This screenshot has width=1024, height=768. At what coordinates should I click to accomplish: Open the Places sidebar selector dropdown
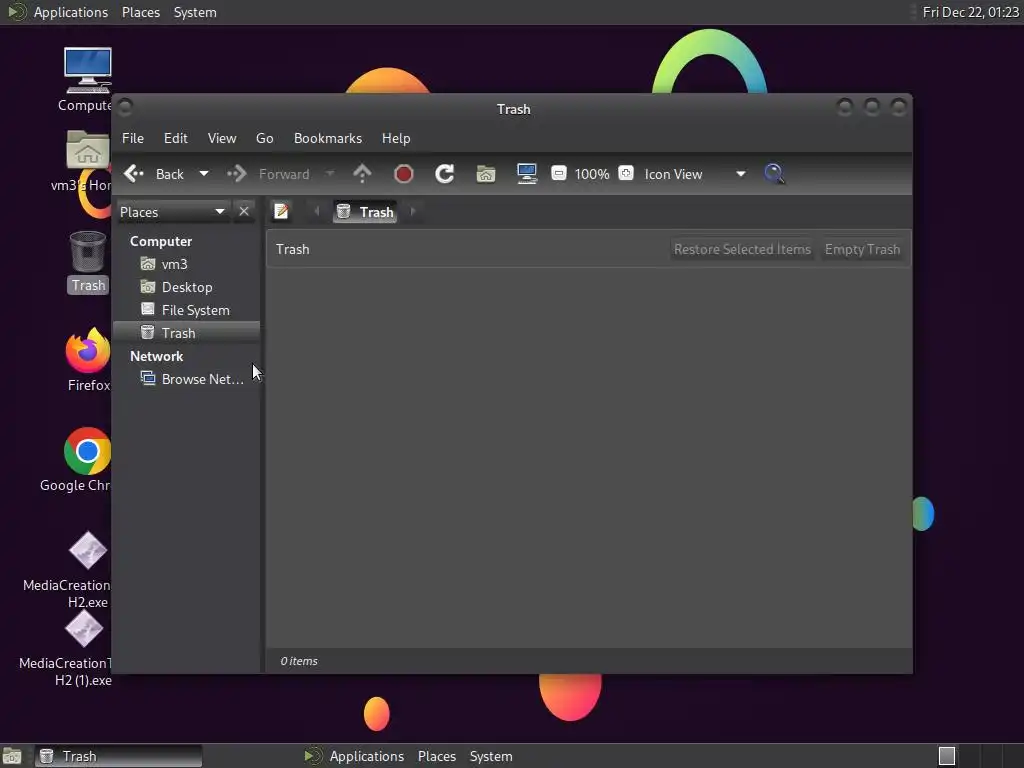point(172,212)
